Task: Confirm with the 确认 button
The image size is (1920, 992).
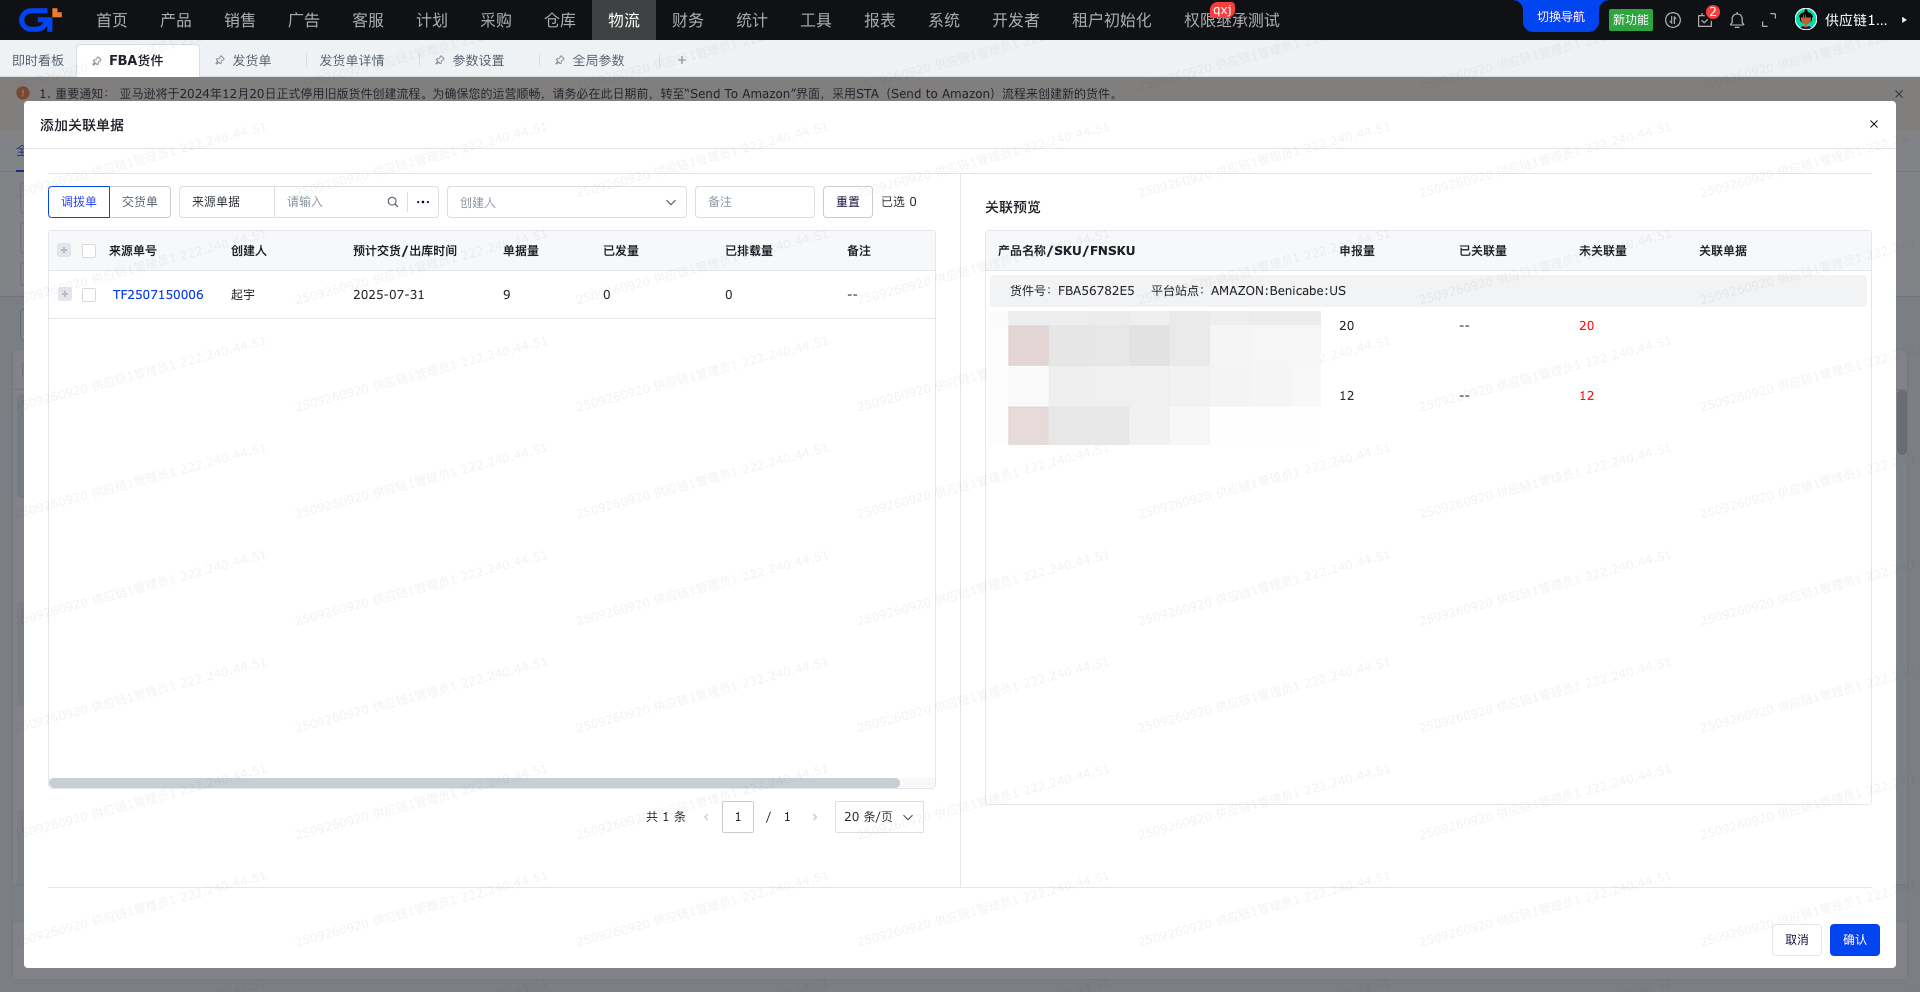Action: coord(1855,940)
